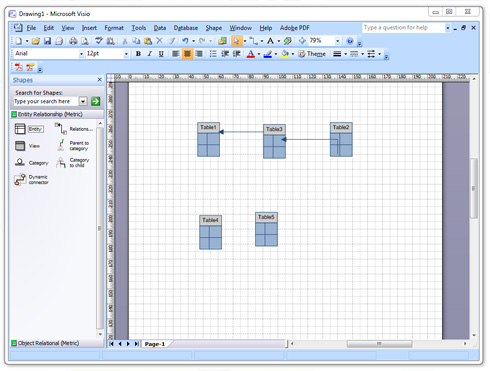Image resolution: width=490 pixels, height=371 pixels.
Task: Pick the Dynamic connector shape
Action: 31,180
